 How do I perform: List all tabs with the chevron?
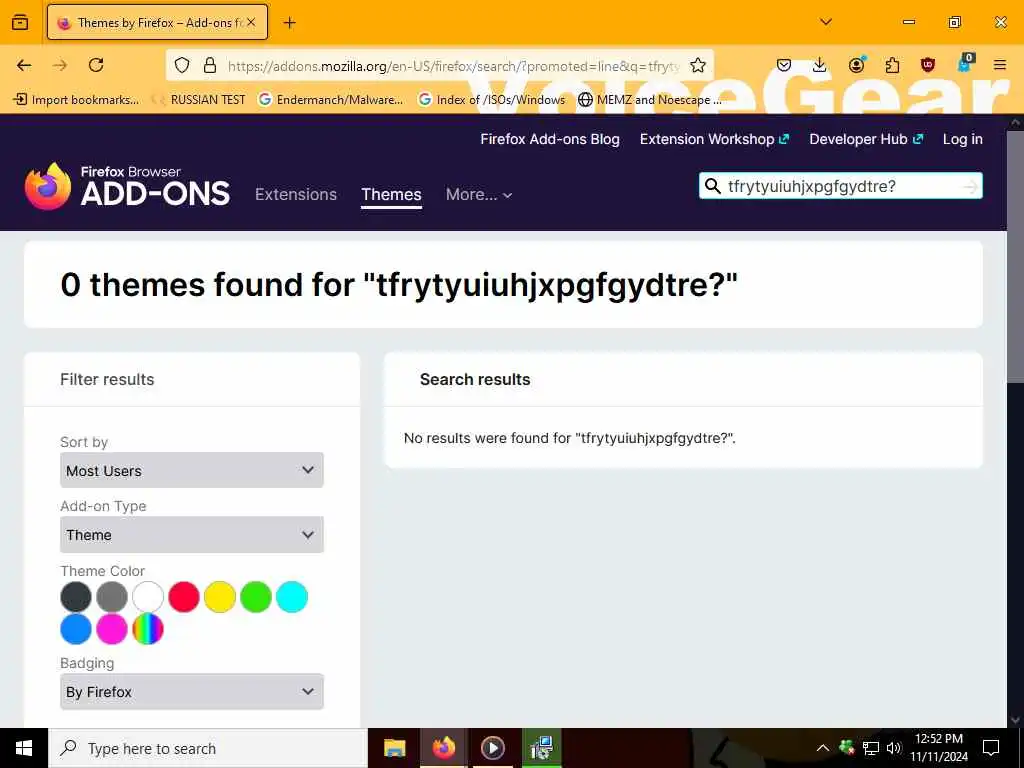click(x=826, y=22)
